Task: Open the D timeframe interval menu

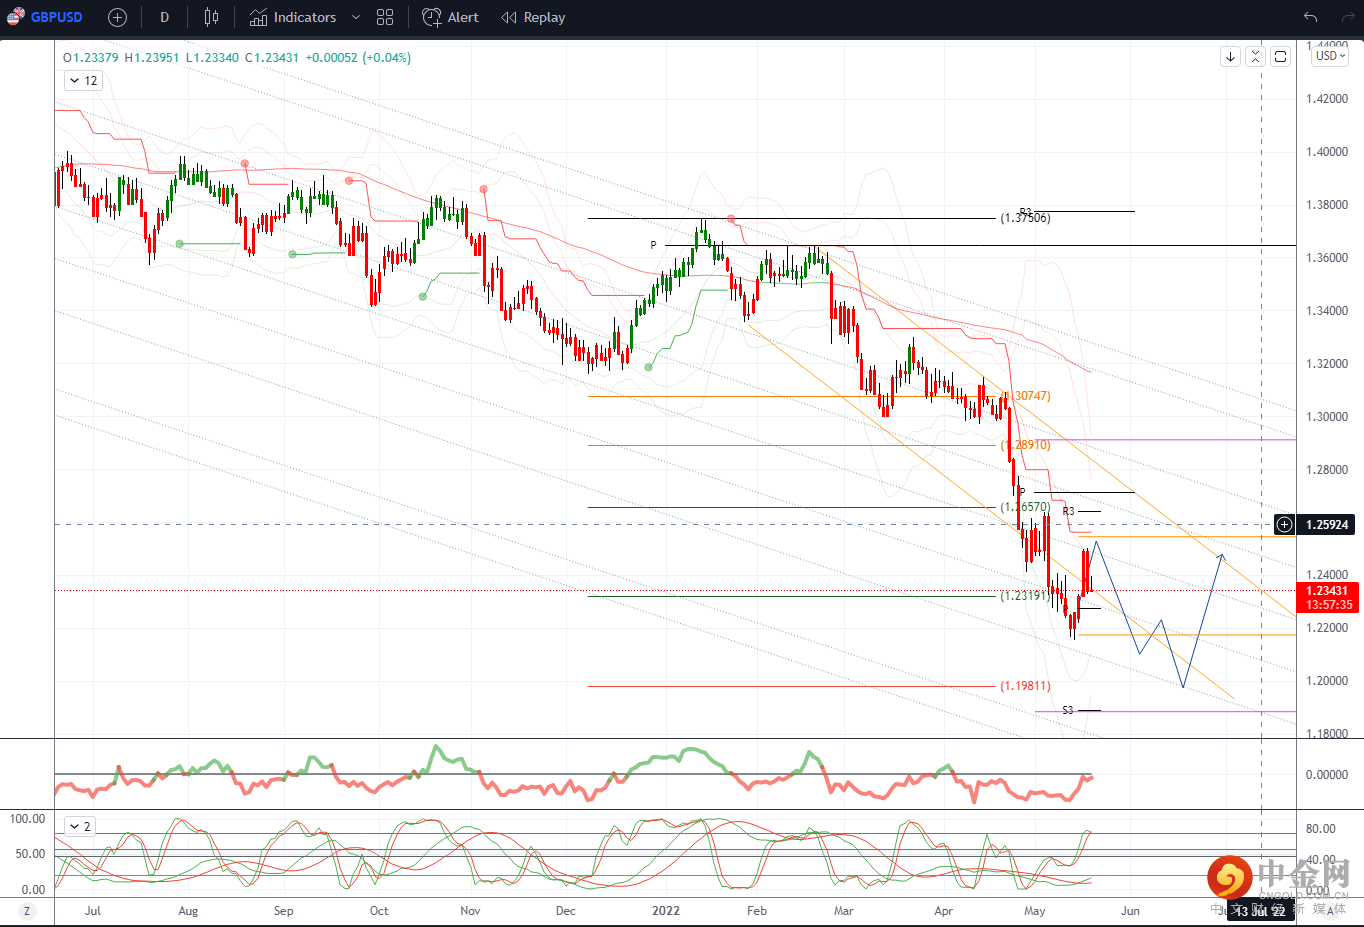Action: [165, 17]
